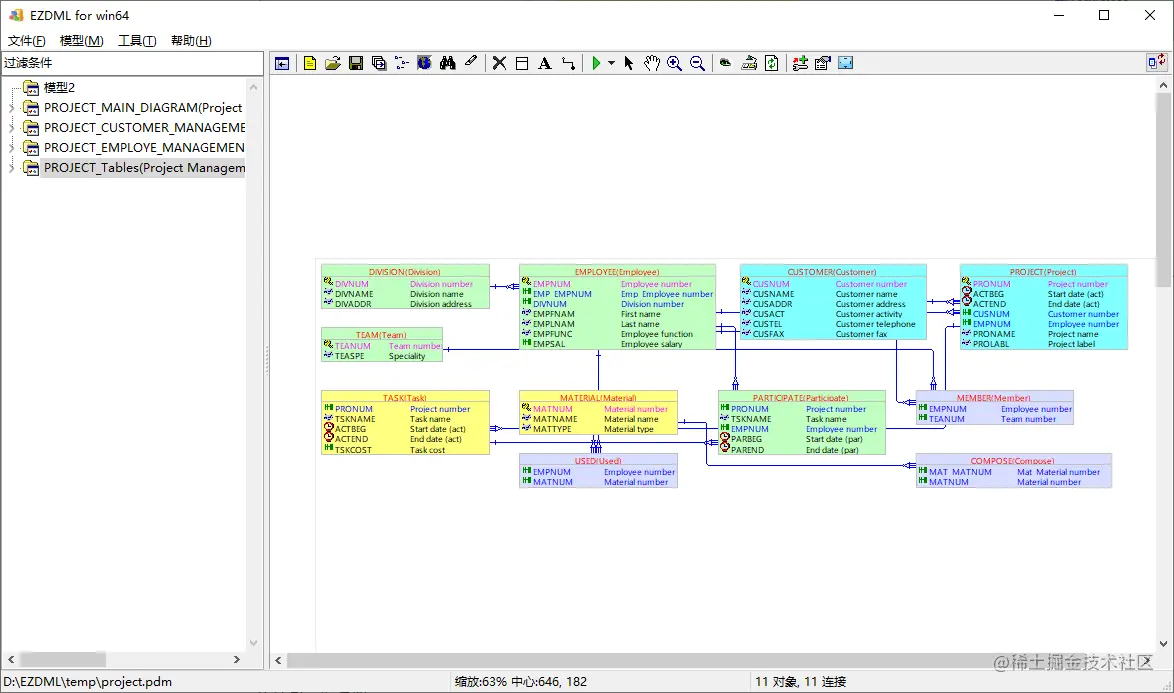Click the auto layout tree icon
Viewport: 1174px width, 693px height.
[x=401, y=64]
